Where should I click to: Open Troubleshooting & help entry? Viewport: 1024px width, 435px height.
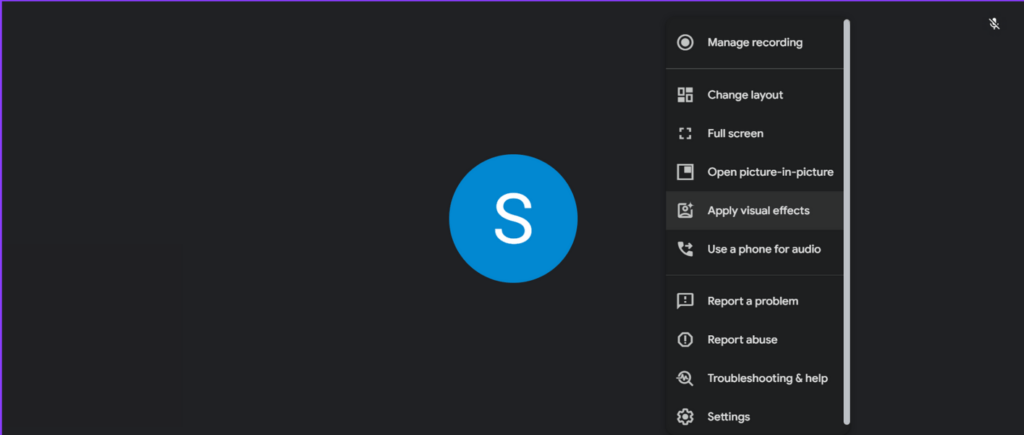click(x=754, y=378)
